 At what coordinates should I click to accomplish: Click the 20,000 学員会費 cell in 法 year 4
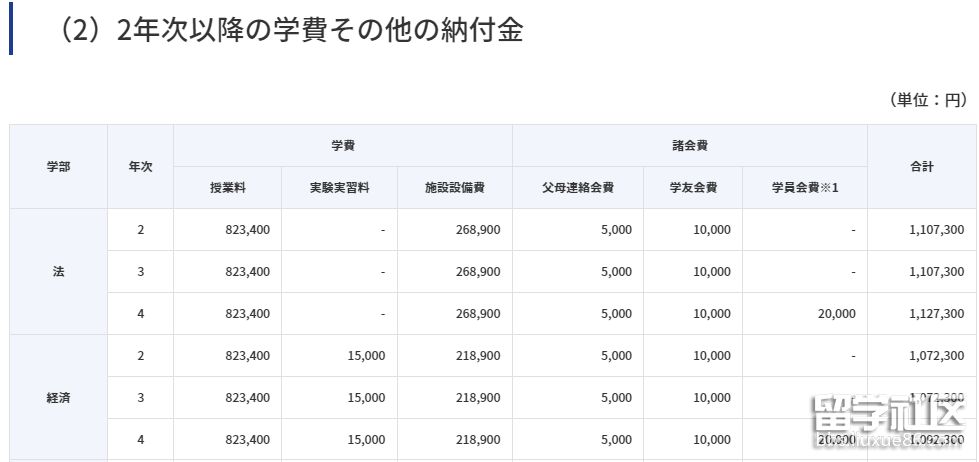pyautogui.click(x=836, y=314)
